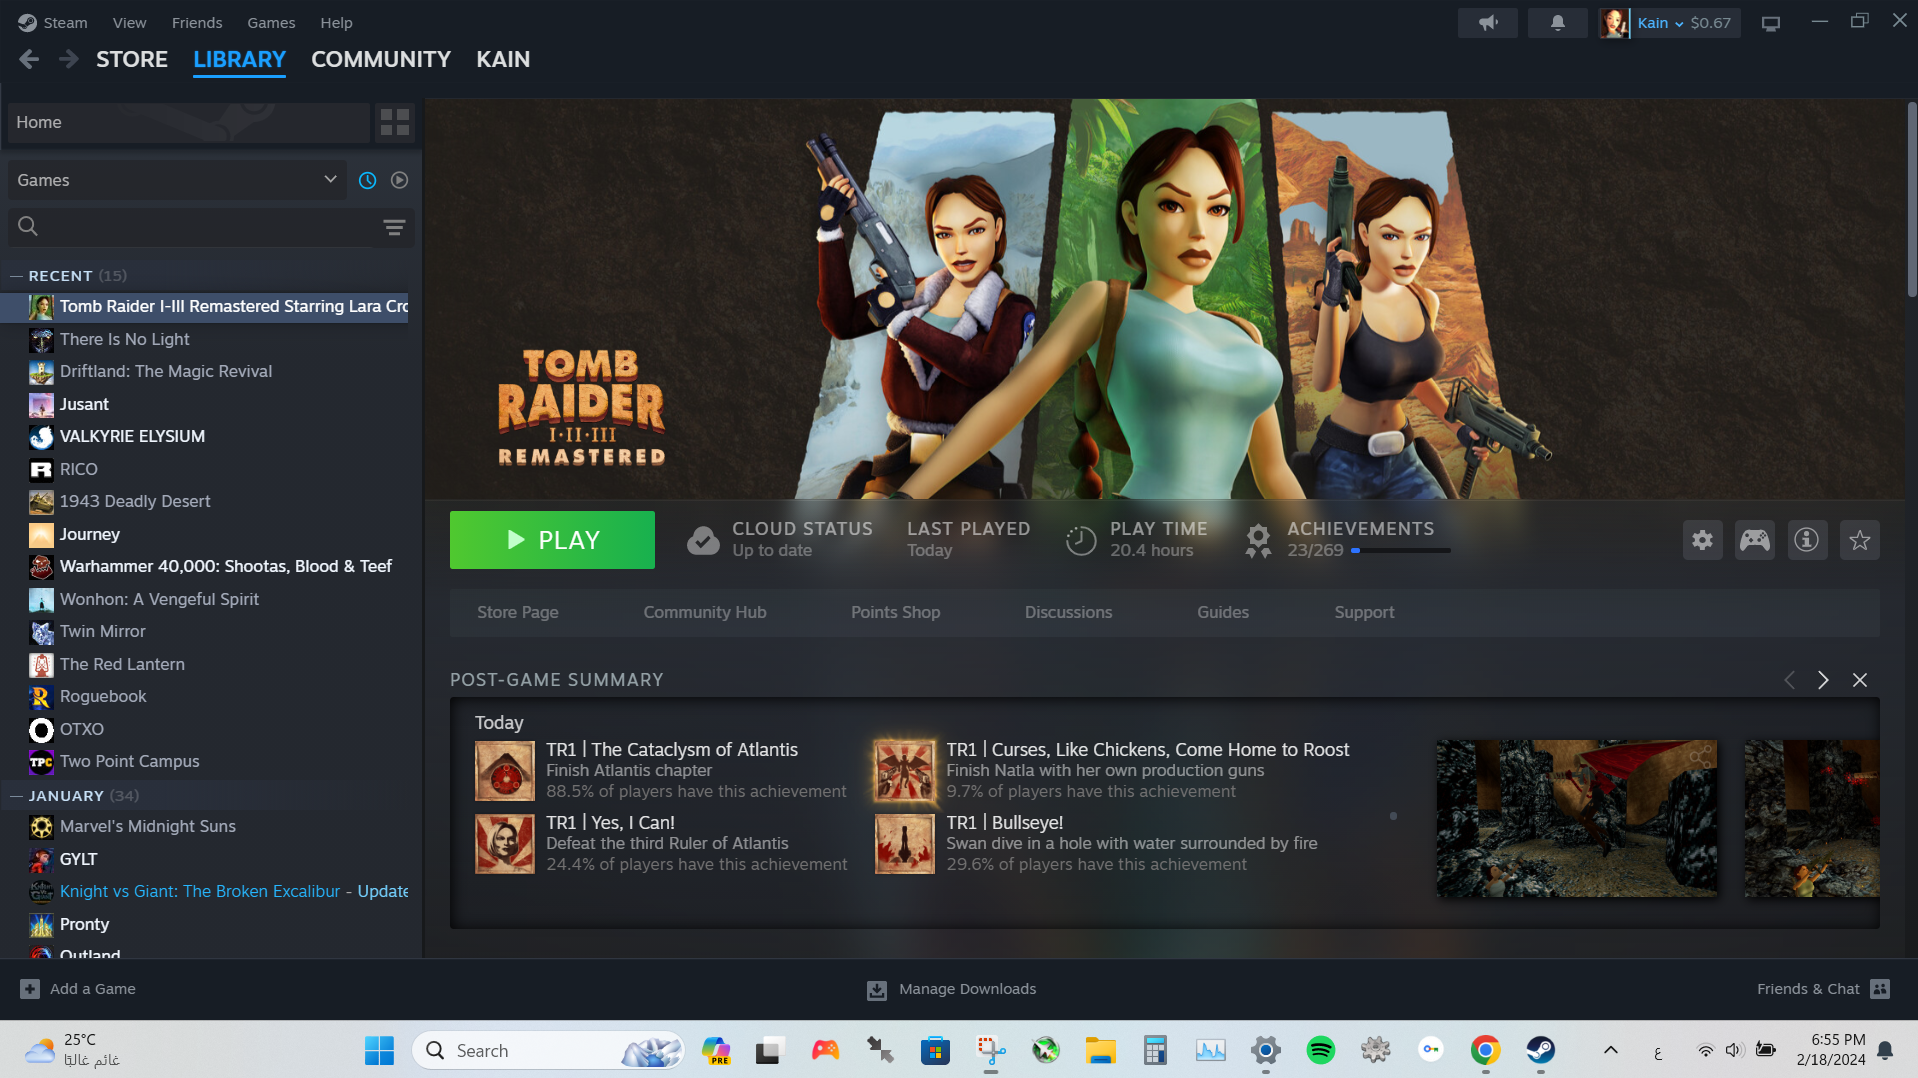Open the Games filter dropdown
Image resolution: width=1918 pixels, height=1078 pixels.
tap(177, 180)
